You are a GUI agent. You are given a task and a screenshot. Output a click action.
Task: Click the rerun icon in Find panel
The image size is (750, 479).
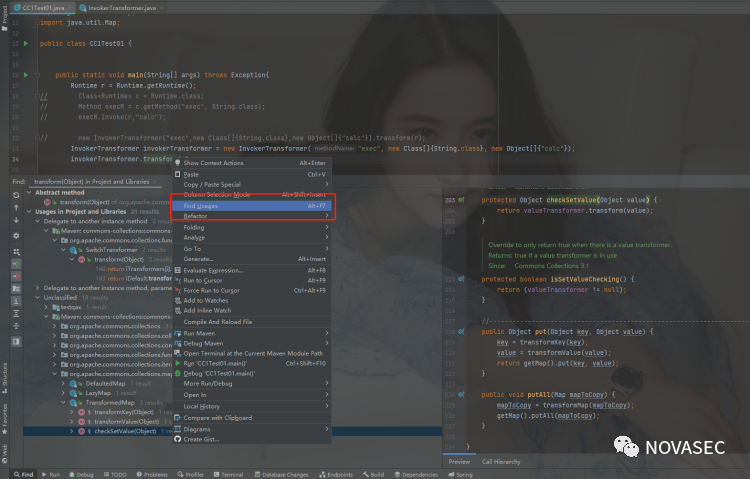16,194
